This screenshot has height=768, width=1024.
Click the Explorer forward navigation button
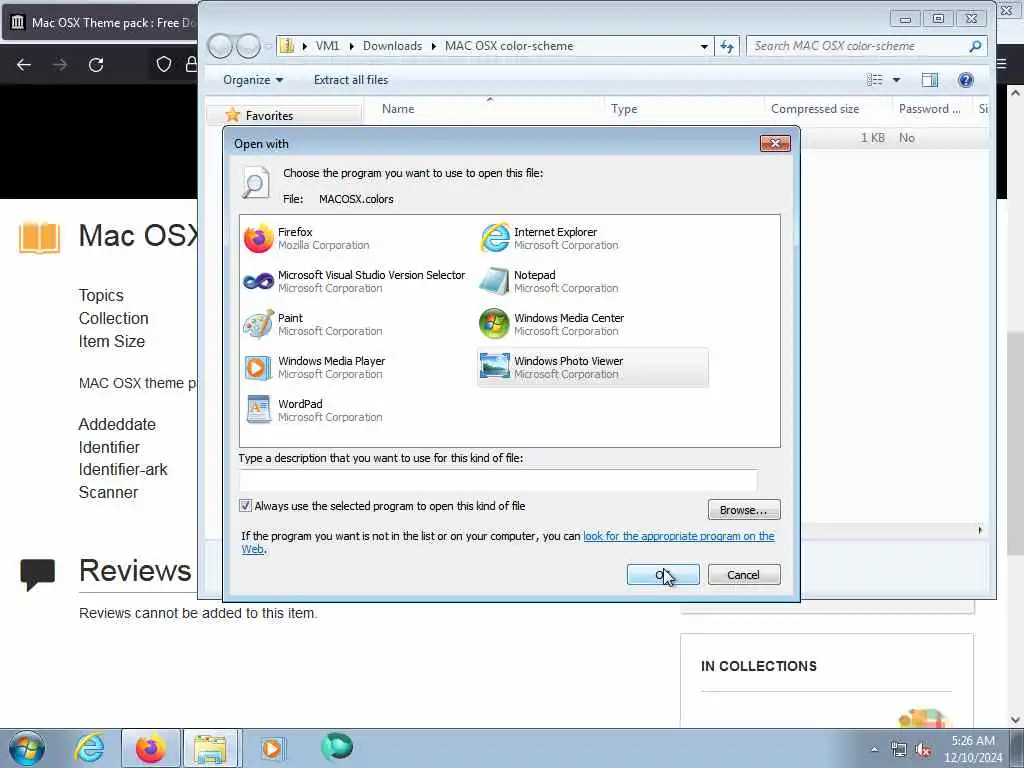pyautogui.click(x=248, y=46)
